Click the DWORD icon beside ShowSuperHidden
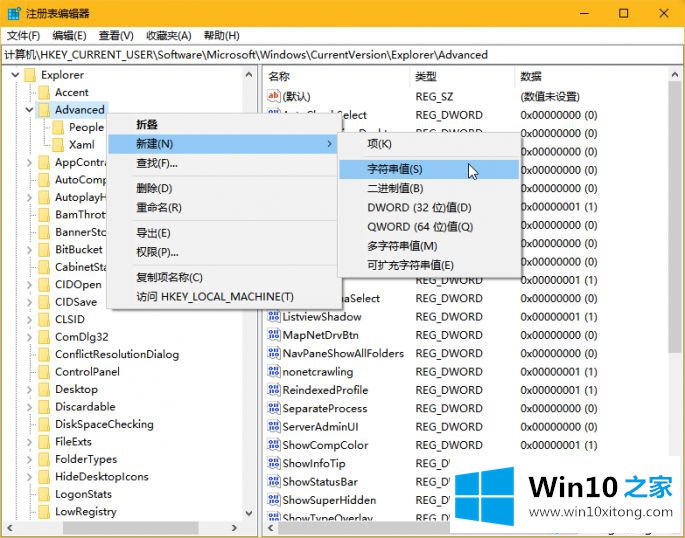Screen dimensions: 685x538 (x=273, y=500)
